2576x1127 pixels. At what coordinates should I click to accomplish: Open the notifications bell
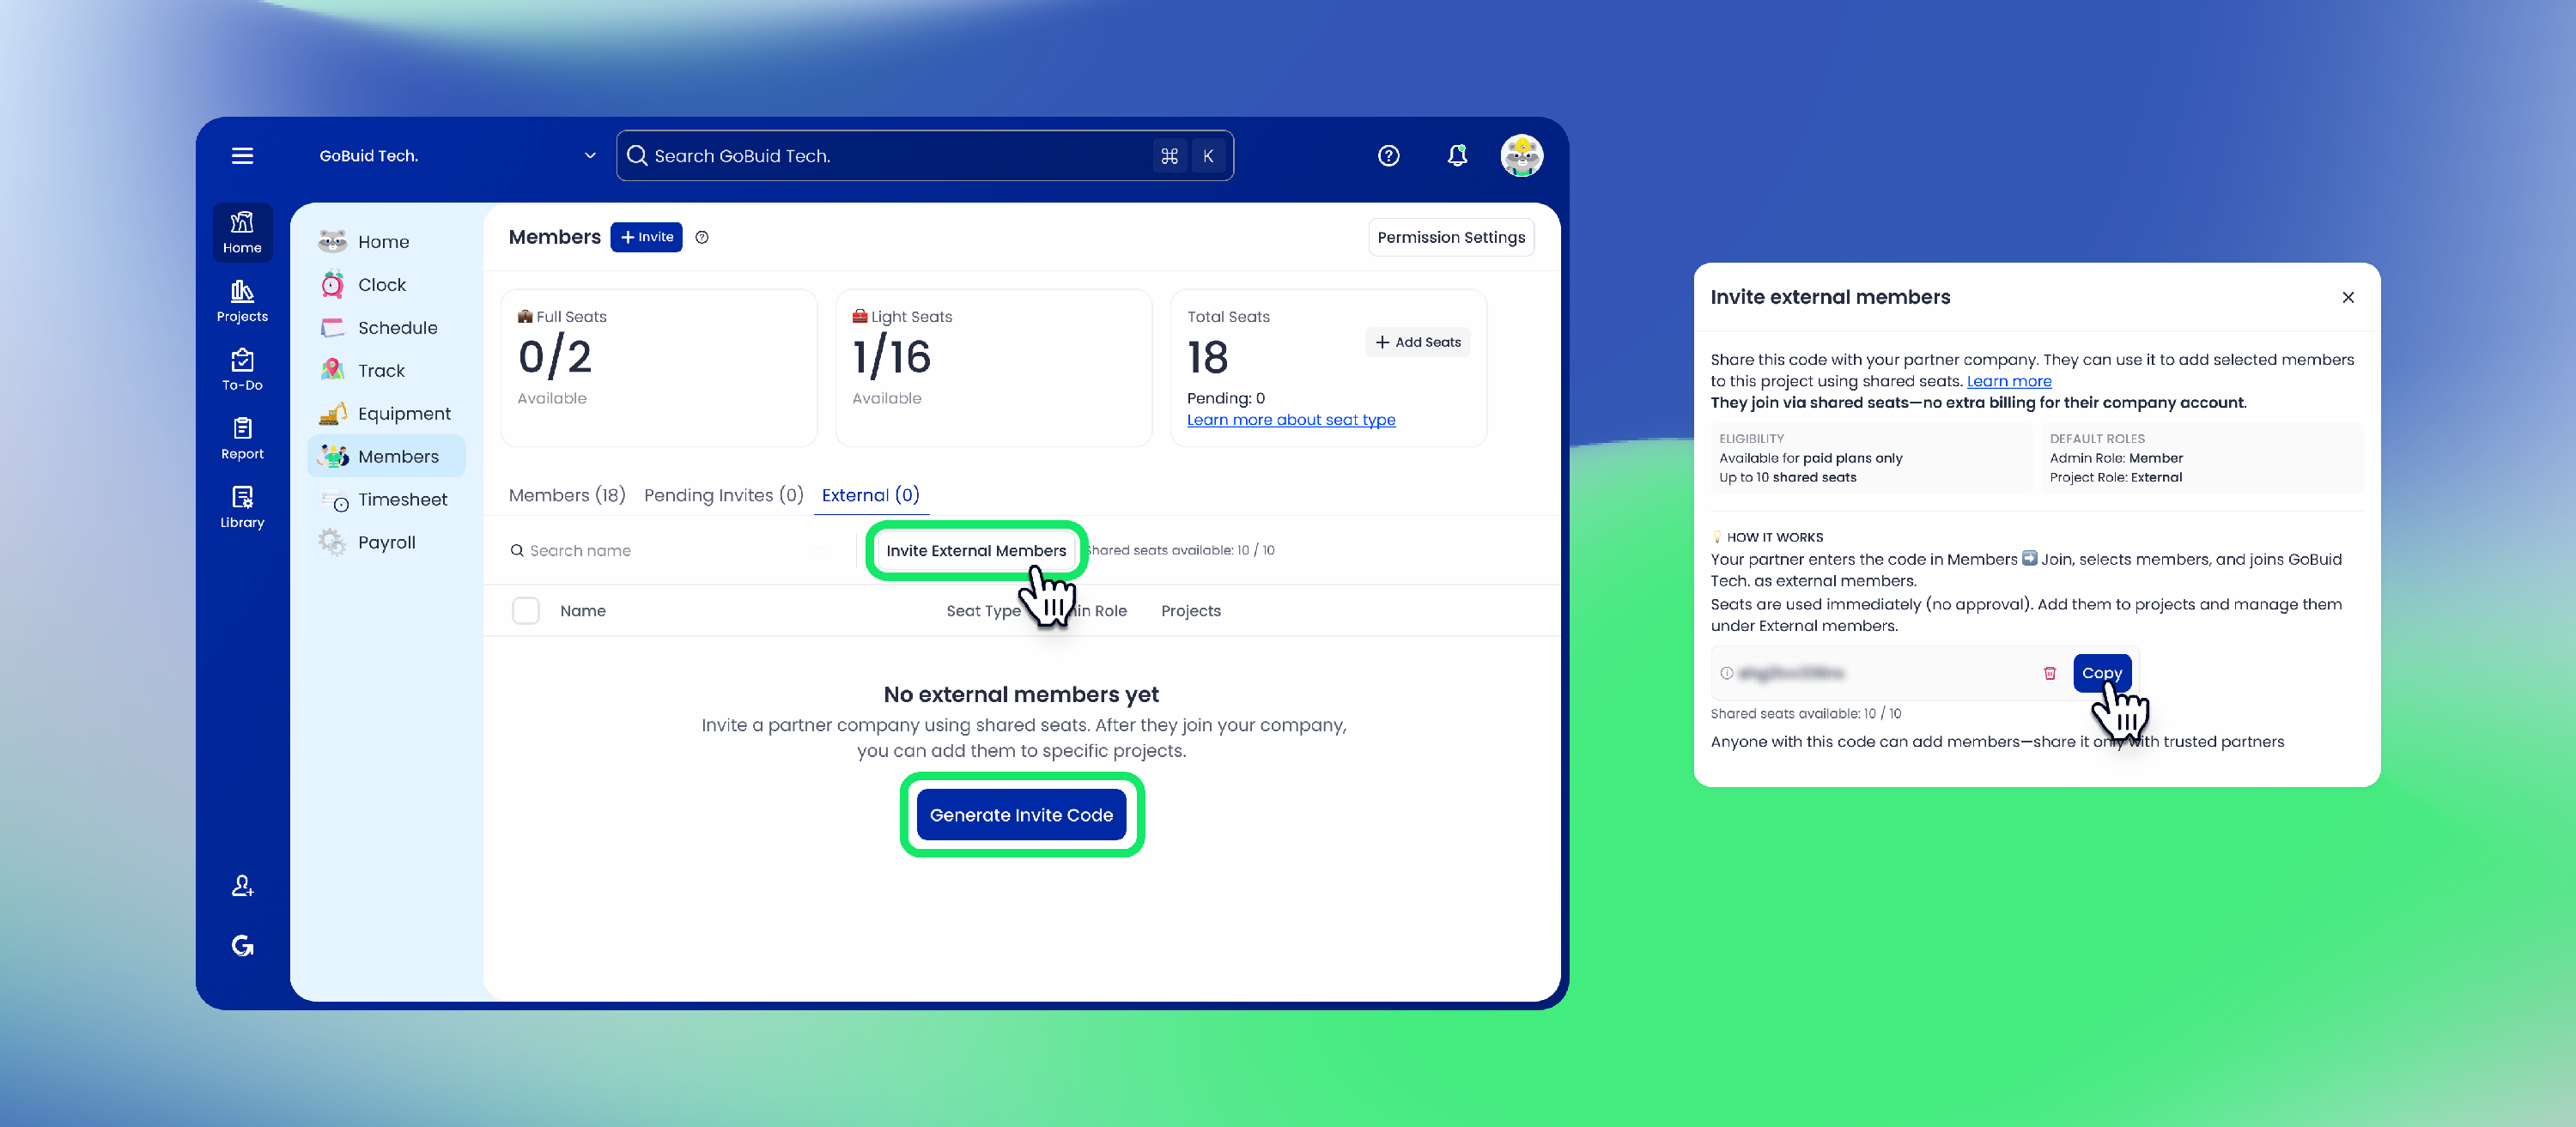click(x=1457, y=156)
